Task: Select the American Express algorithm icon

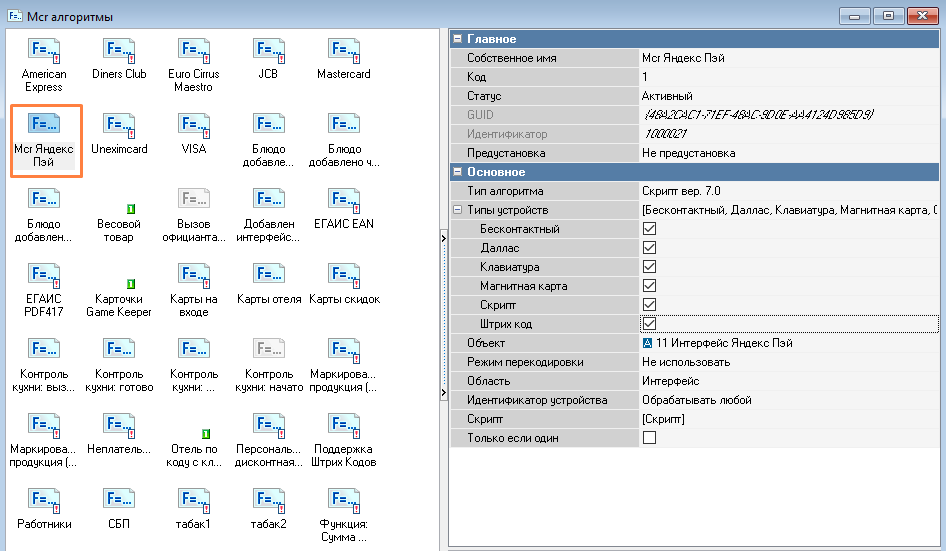Action: pyautogui.click(x=44, y=51)
